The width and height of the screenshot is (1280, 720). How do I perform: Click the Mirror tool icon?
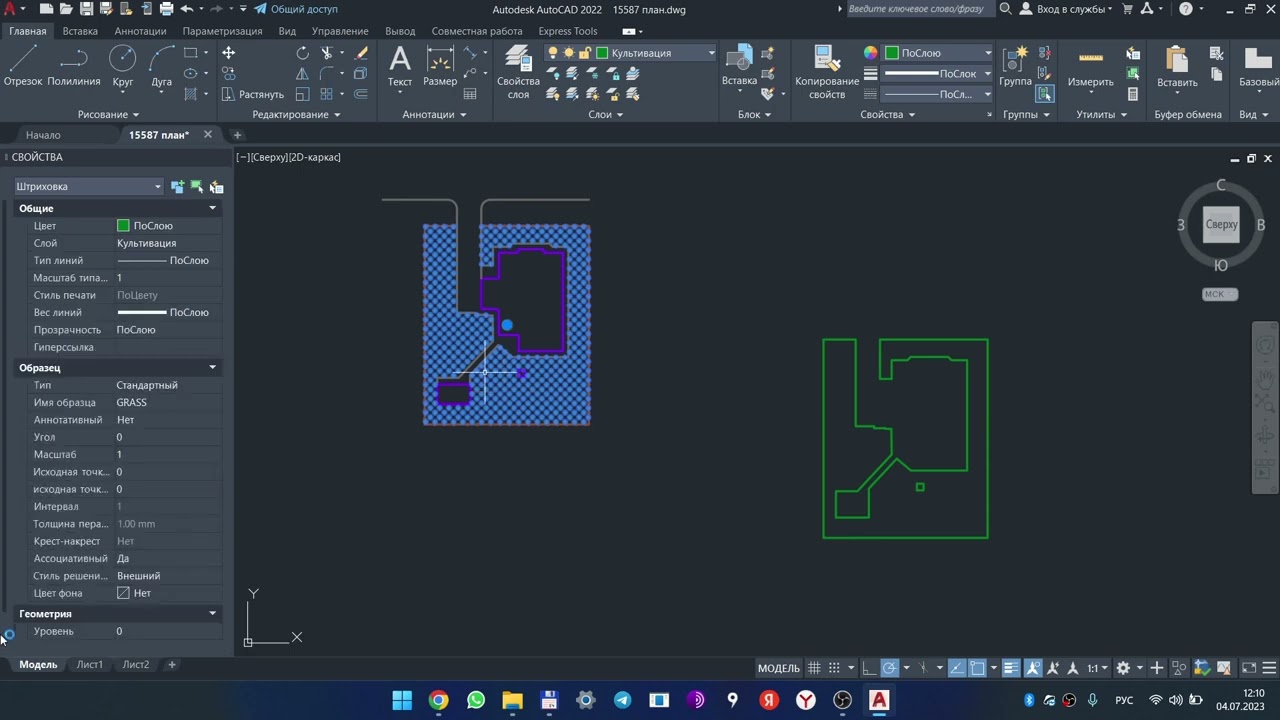click(303, 73)
